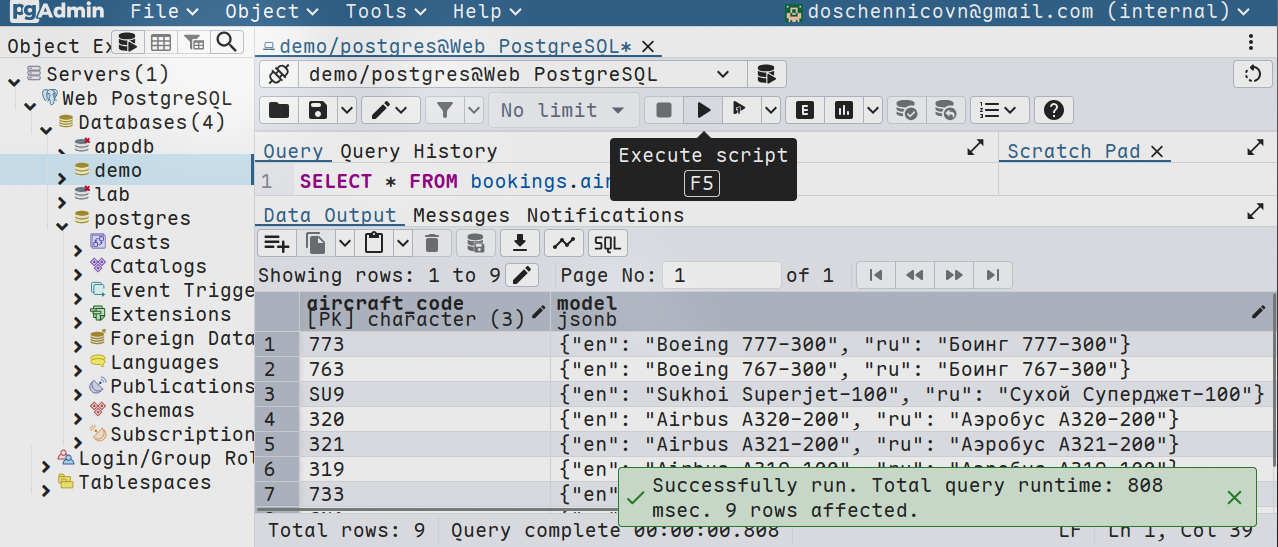Click the Page No input field

pyautogui.click(x=723, y=275)
